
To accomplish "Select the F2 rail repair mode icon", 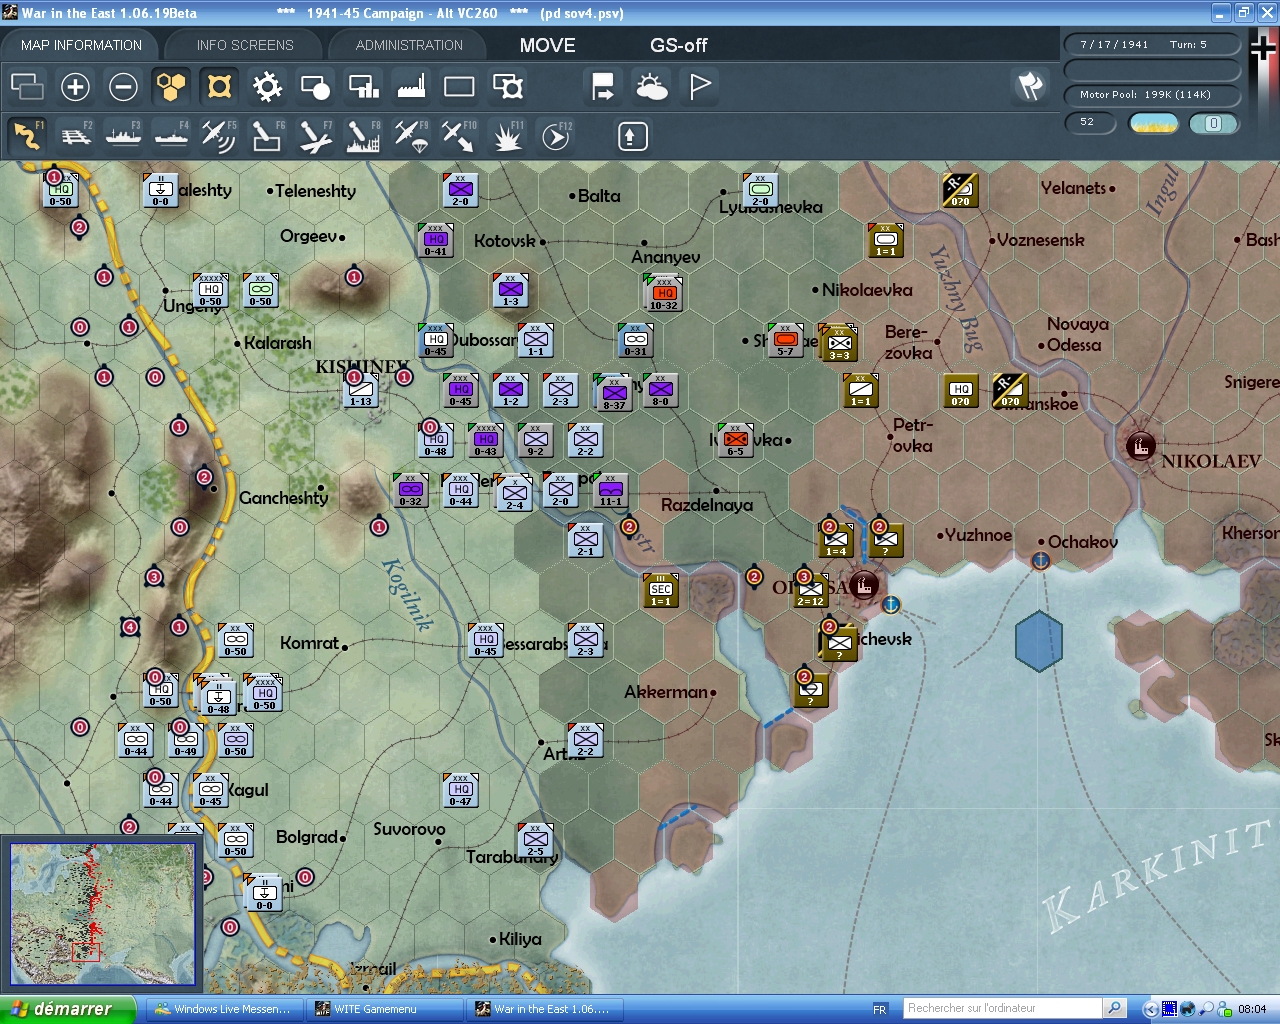I will click(x=75, y=136).
